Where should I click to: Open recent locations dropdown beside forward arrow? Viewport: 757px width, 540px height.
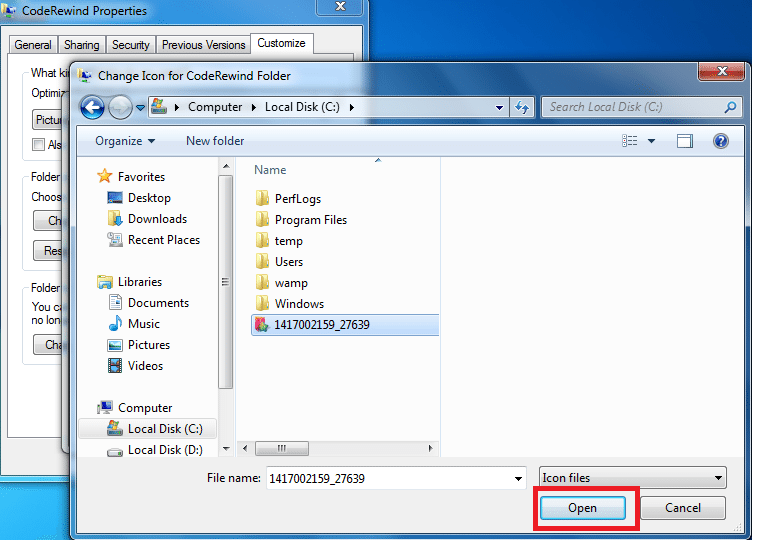[x=140, y=108]
